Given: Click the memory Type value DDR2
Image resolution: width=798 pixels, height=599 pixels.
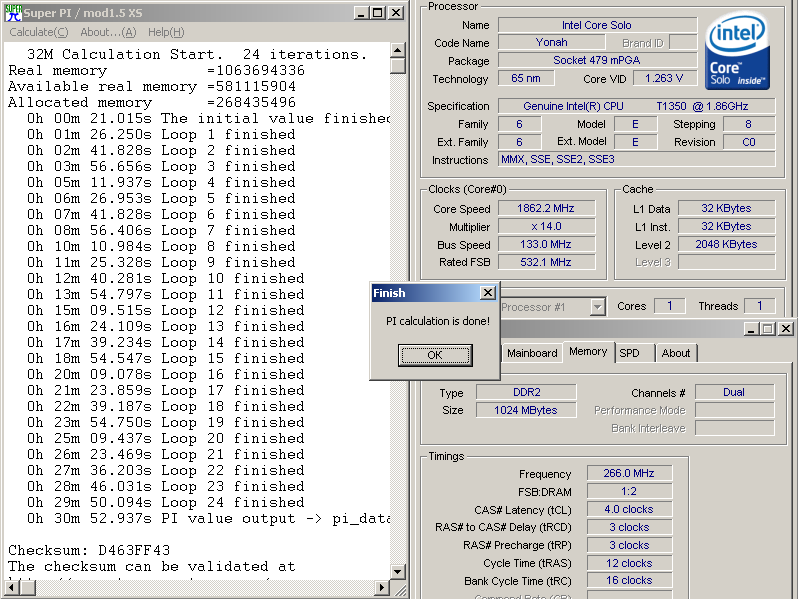Looking at the screenshot, I should coord(526,392).
